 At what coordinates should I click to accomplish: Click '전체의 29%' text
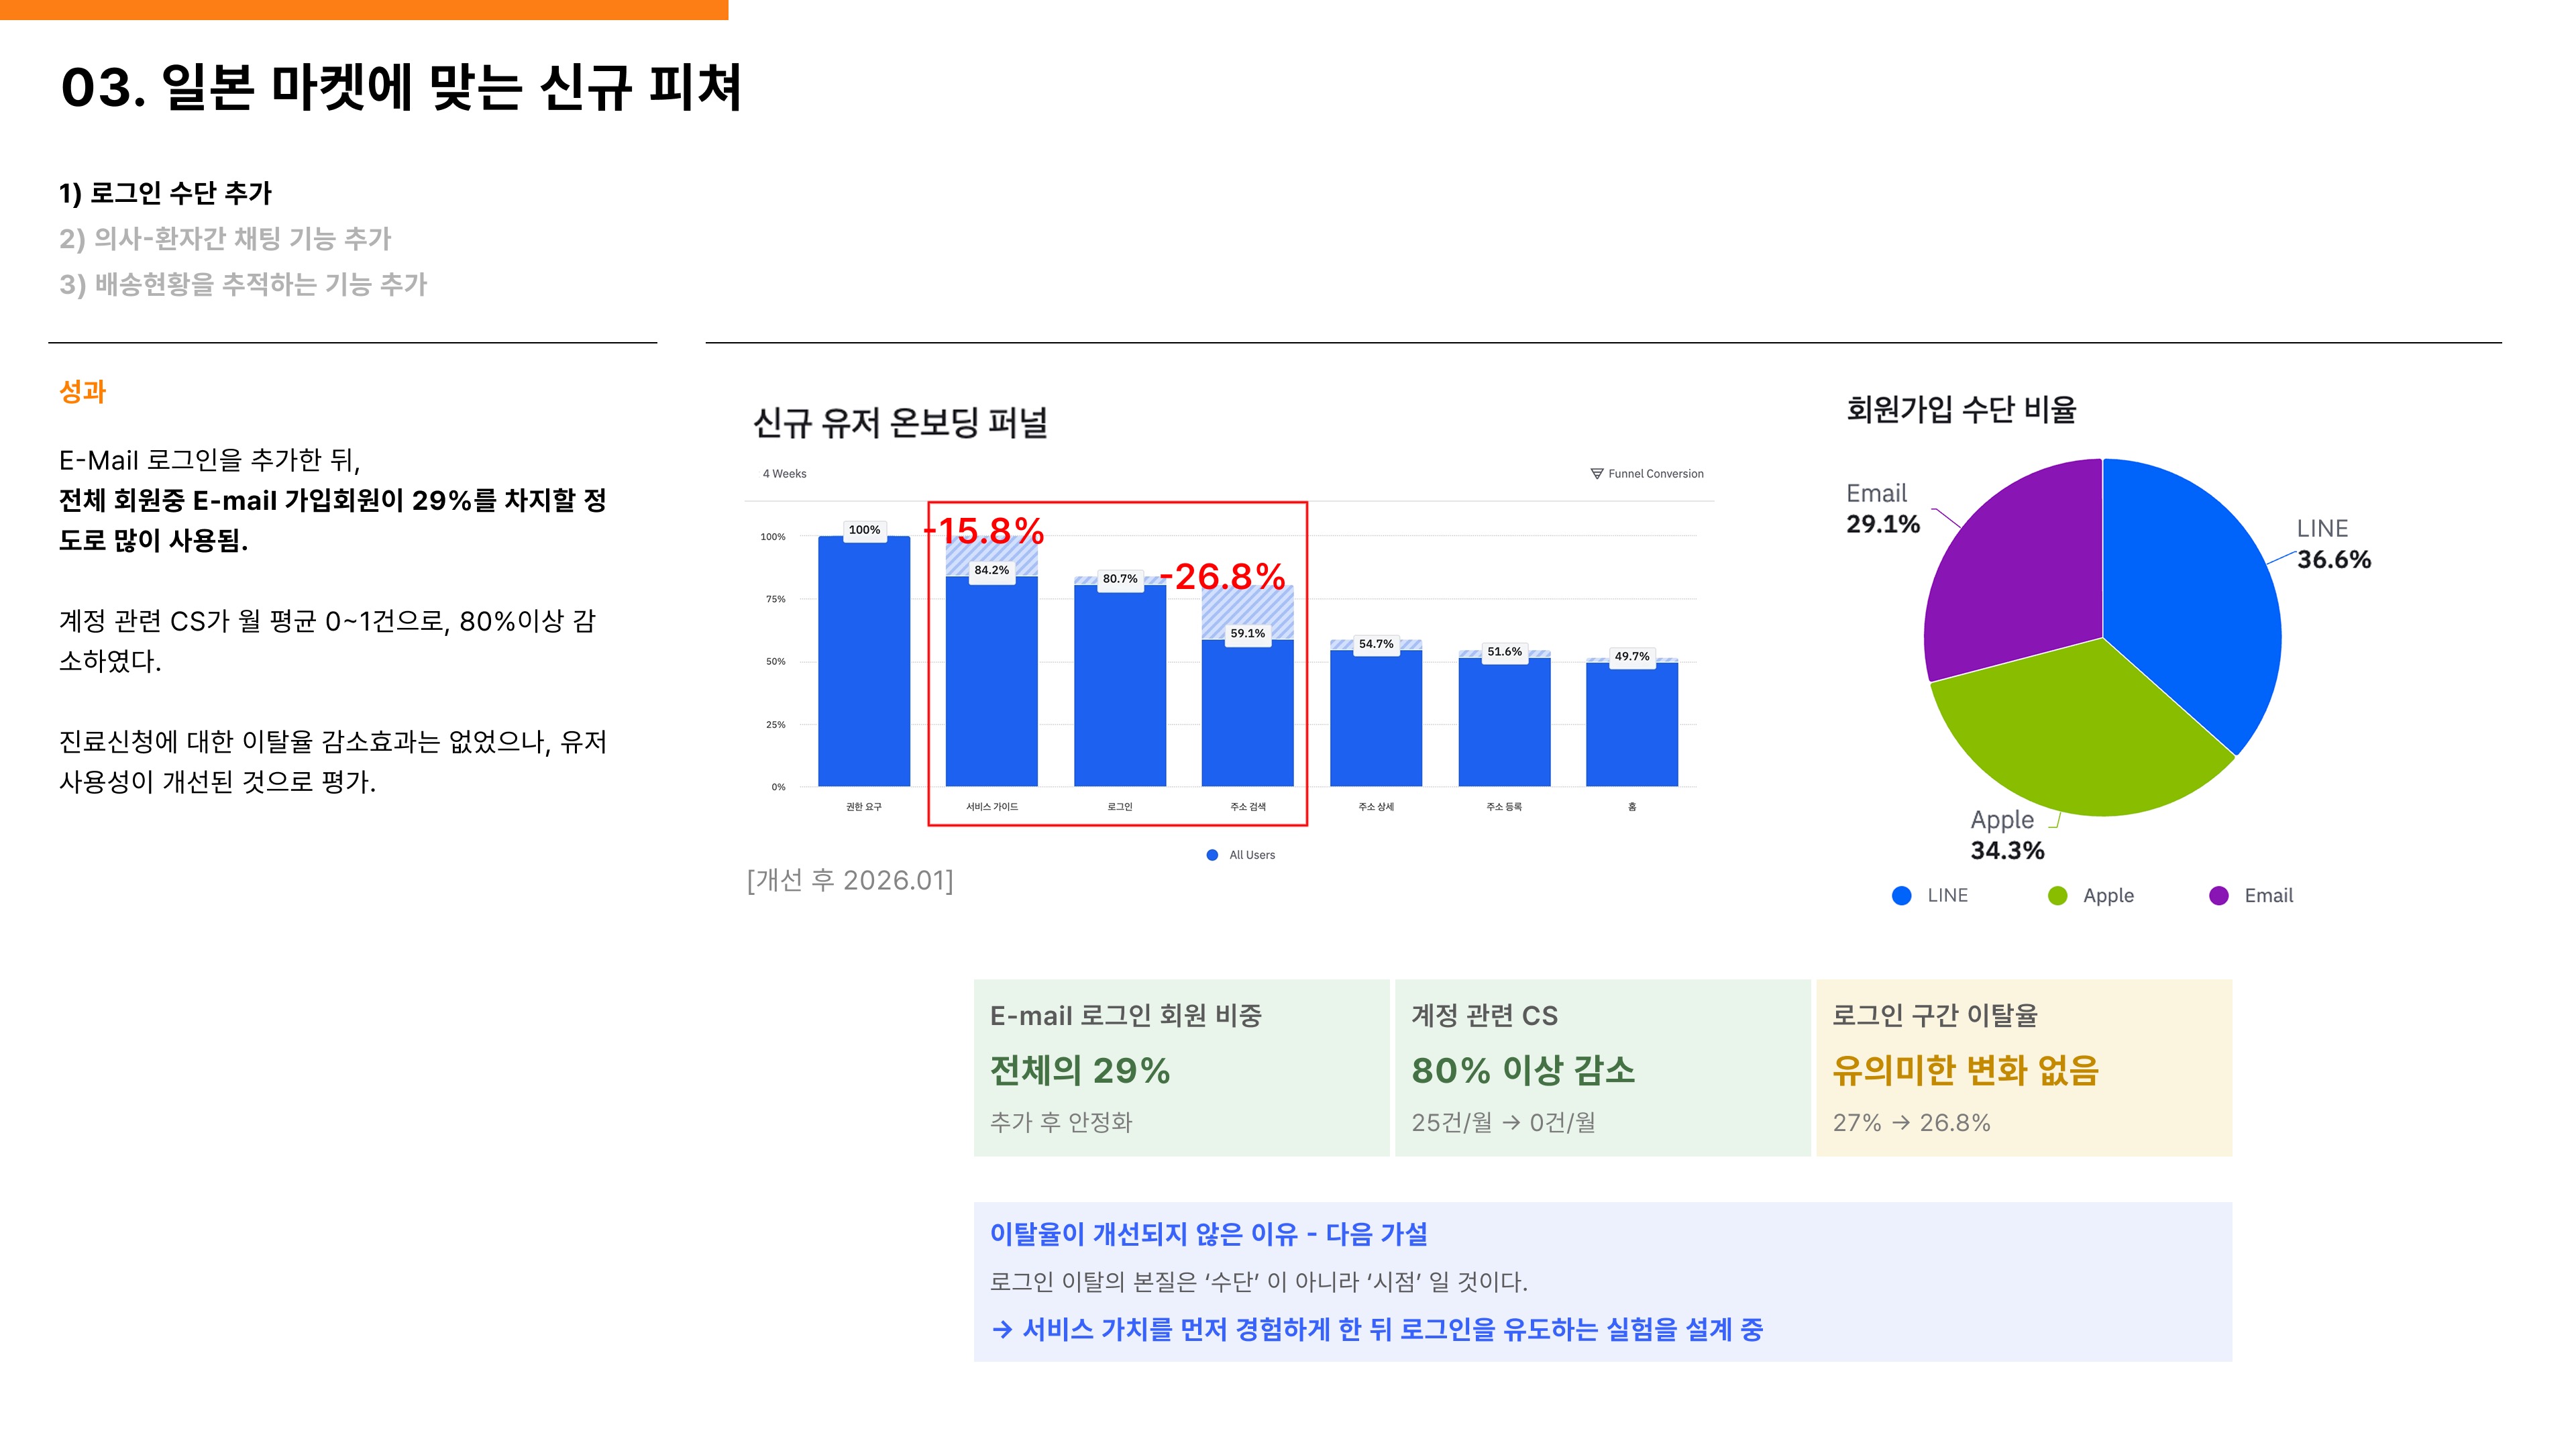(x=1080, y=1071)
